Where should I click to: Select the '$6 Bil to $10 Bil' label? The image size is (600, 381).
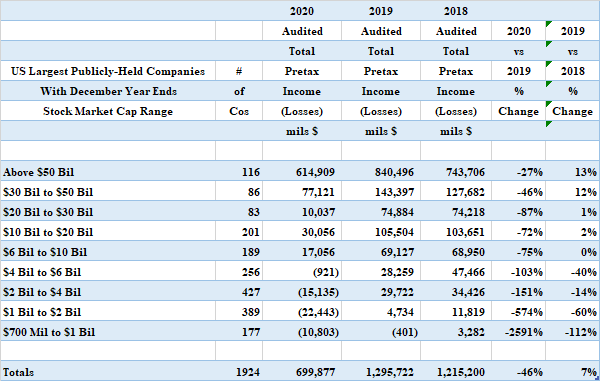(x=45, y=252)
